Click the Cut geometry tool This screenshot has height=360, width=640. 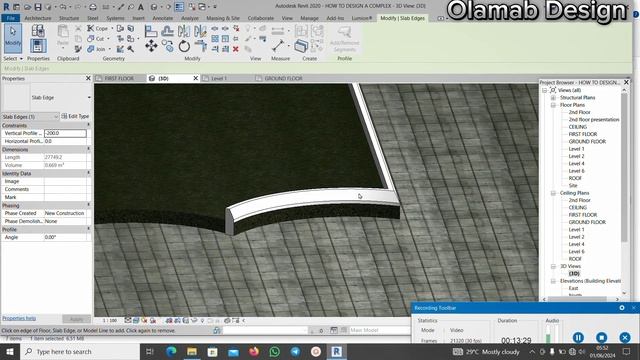click(x=96, y=38)
